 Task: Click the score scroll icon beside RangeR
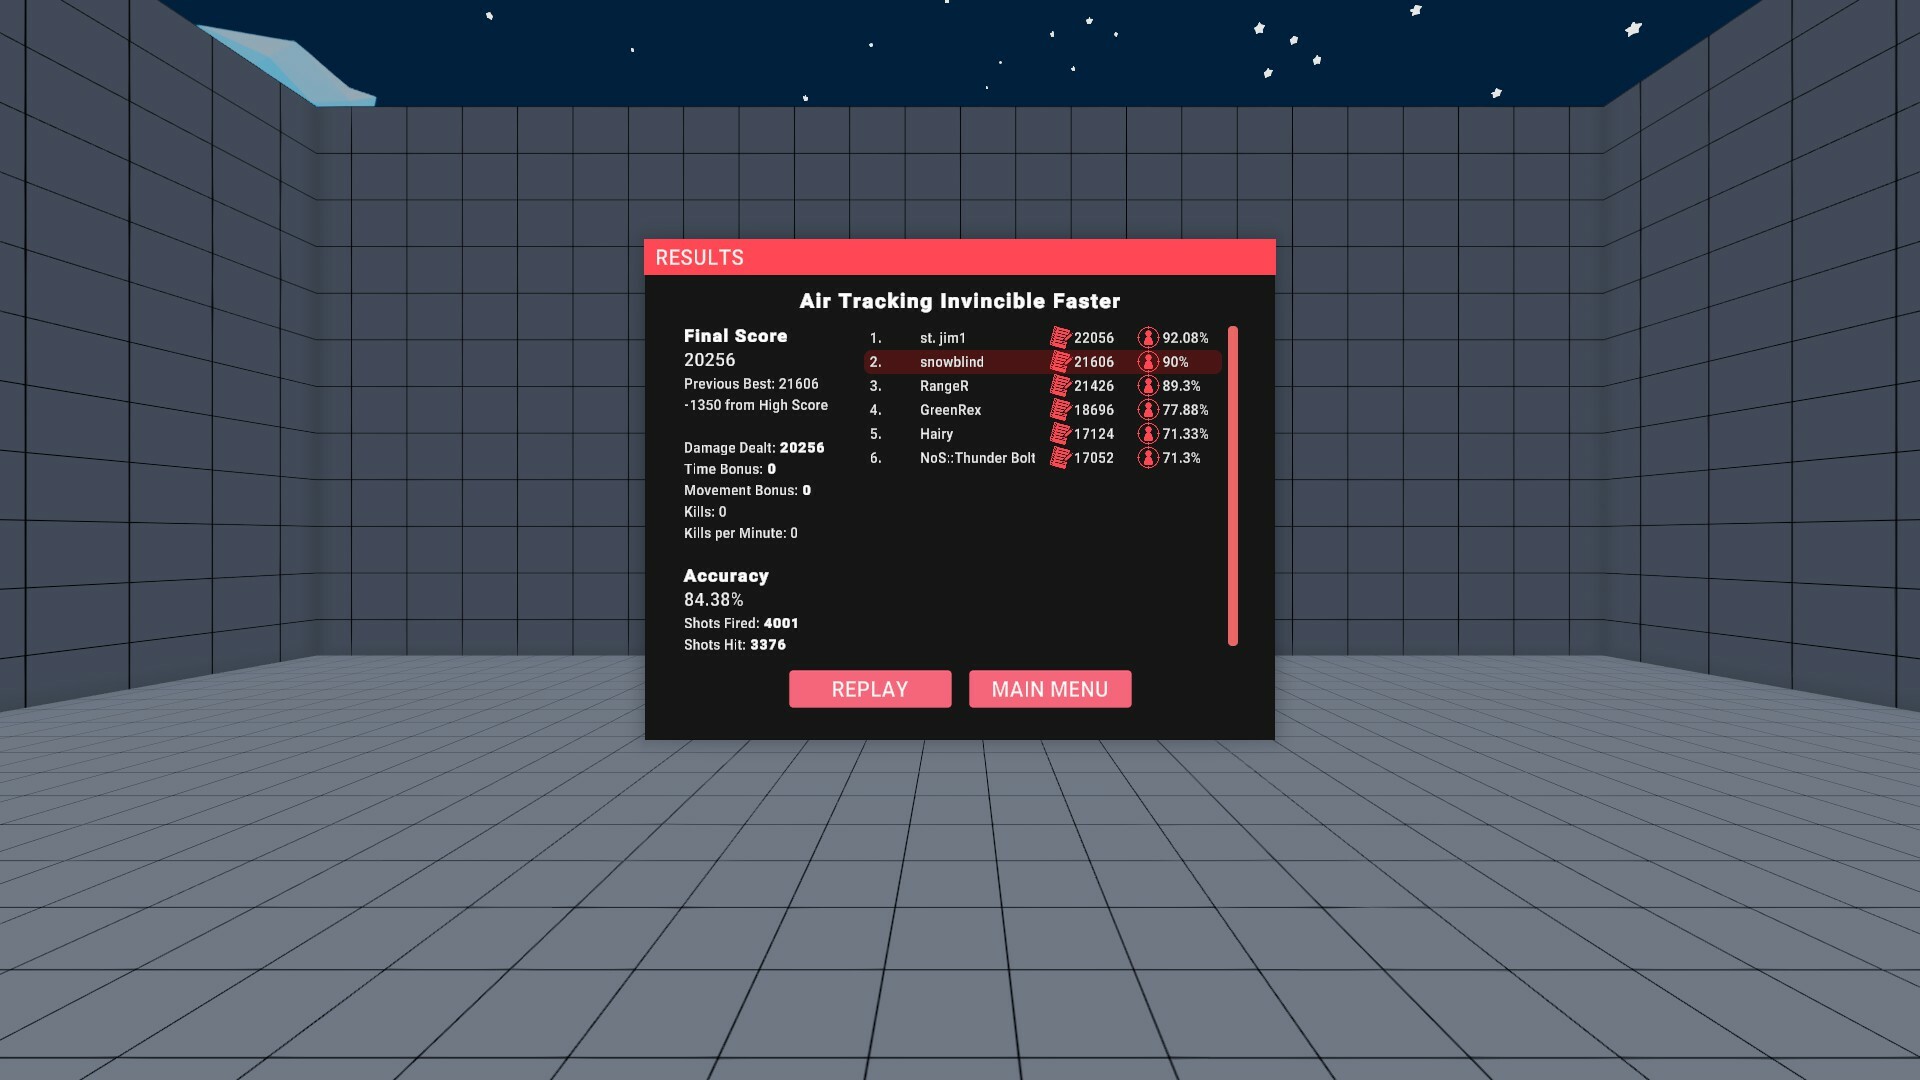pyautogui.click(x=1060, y=386)
